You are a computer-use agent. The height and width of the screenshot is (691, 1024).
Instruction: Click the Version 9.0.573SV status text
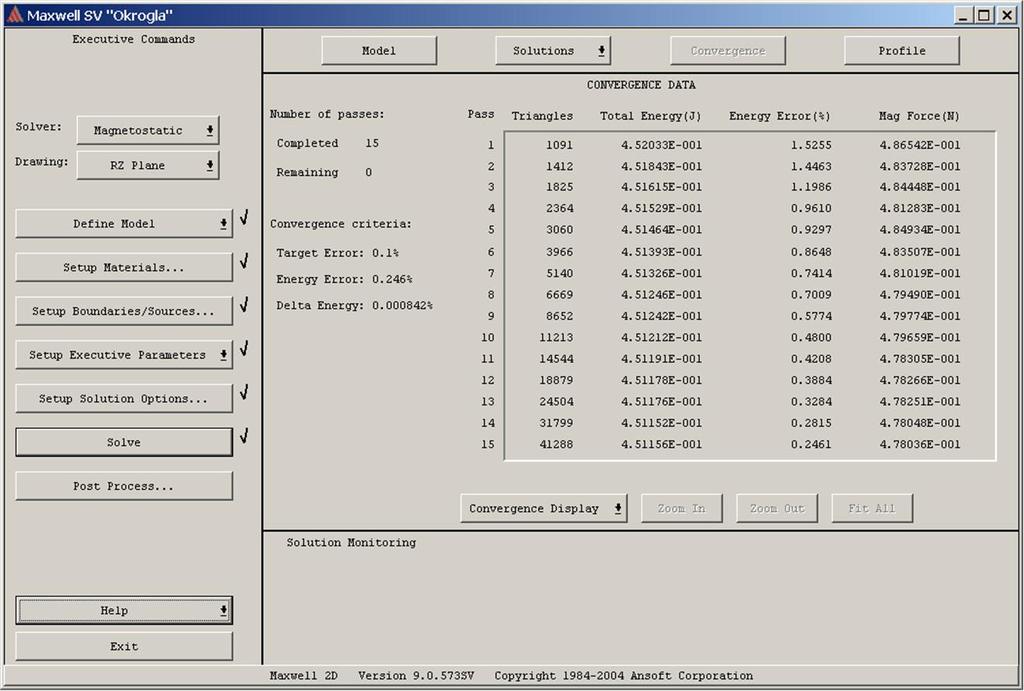coord(416,675)
